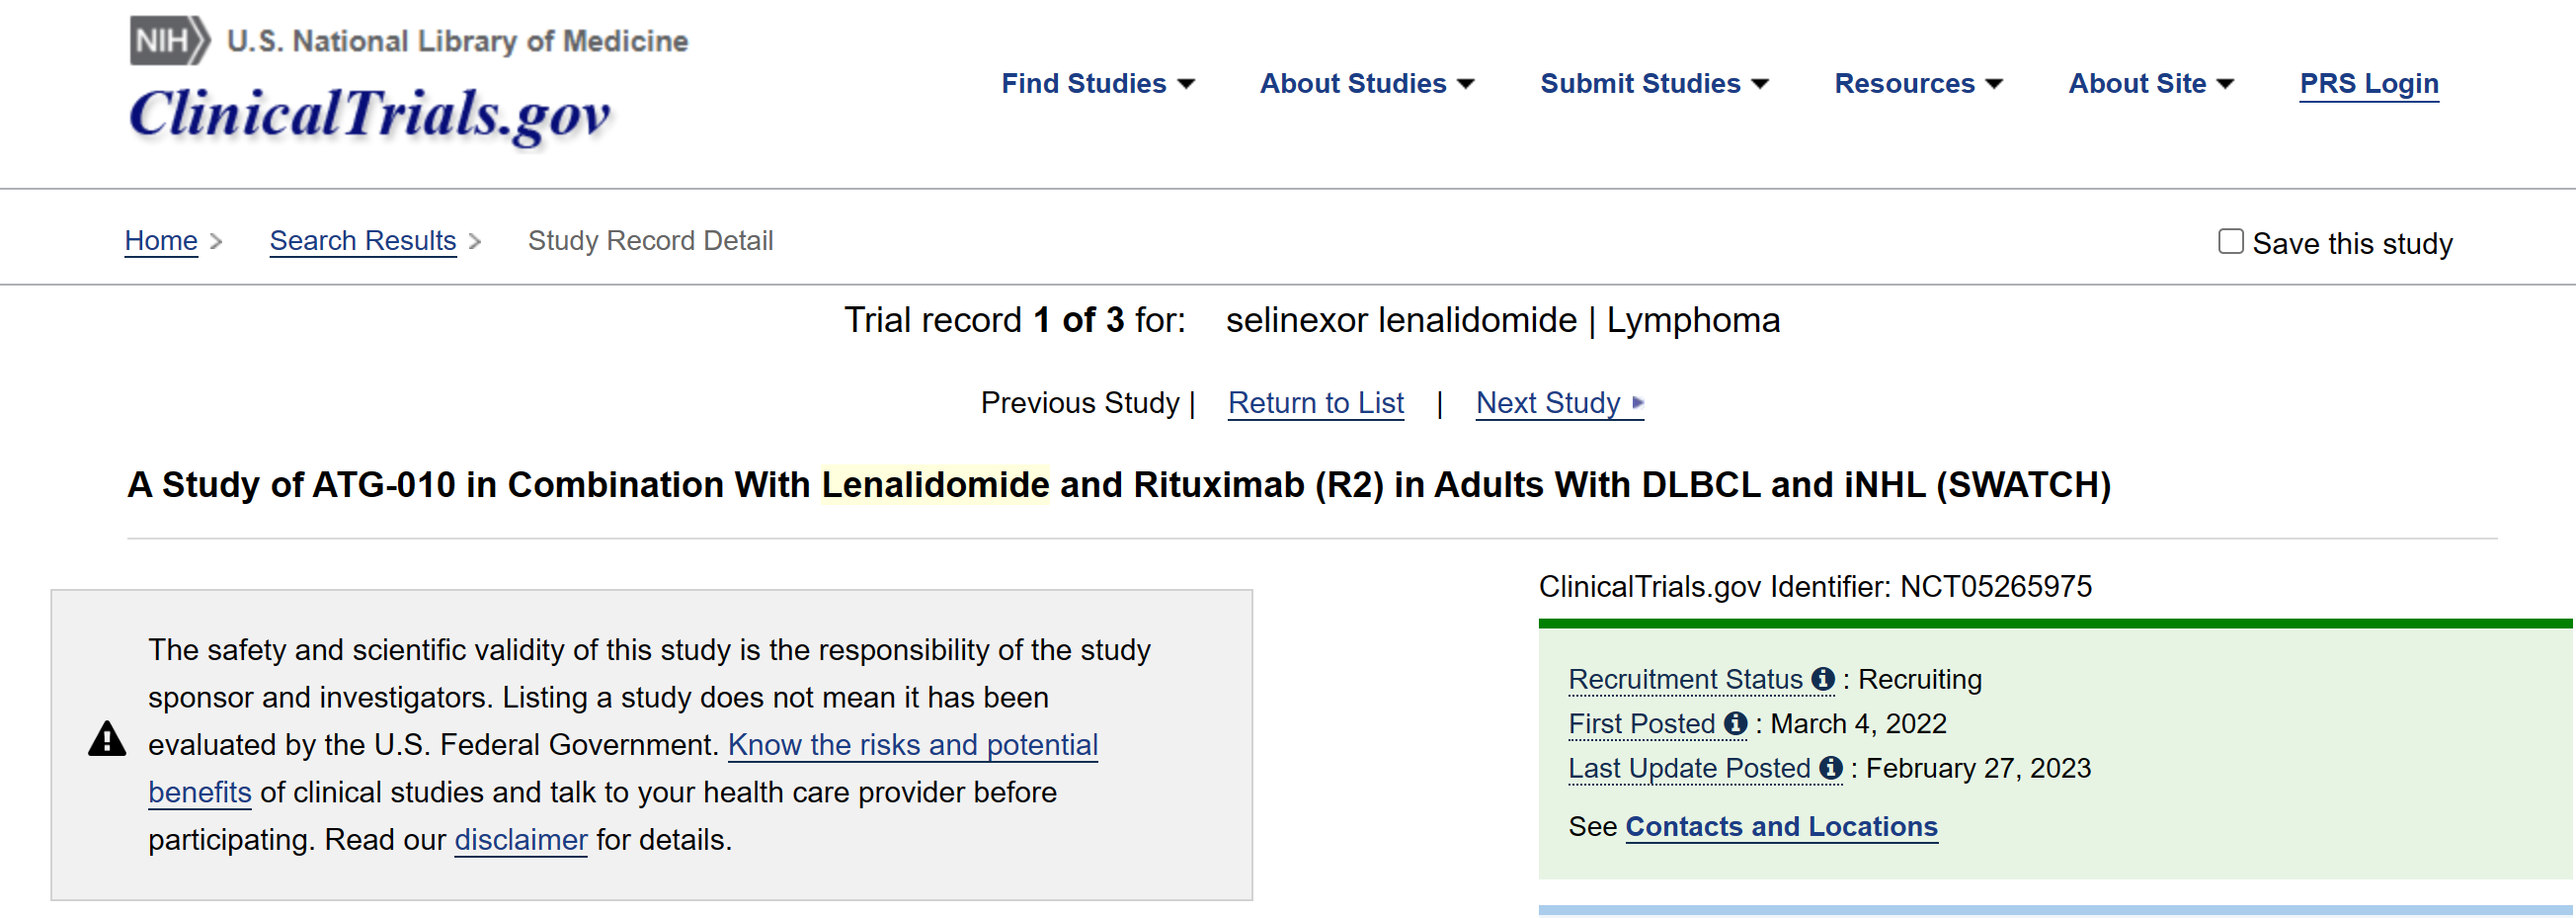
Task: Click info icon beside Recruitment Status
Action: coord(1823,679)
